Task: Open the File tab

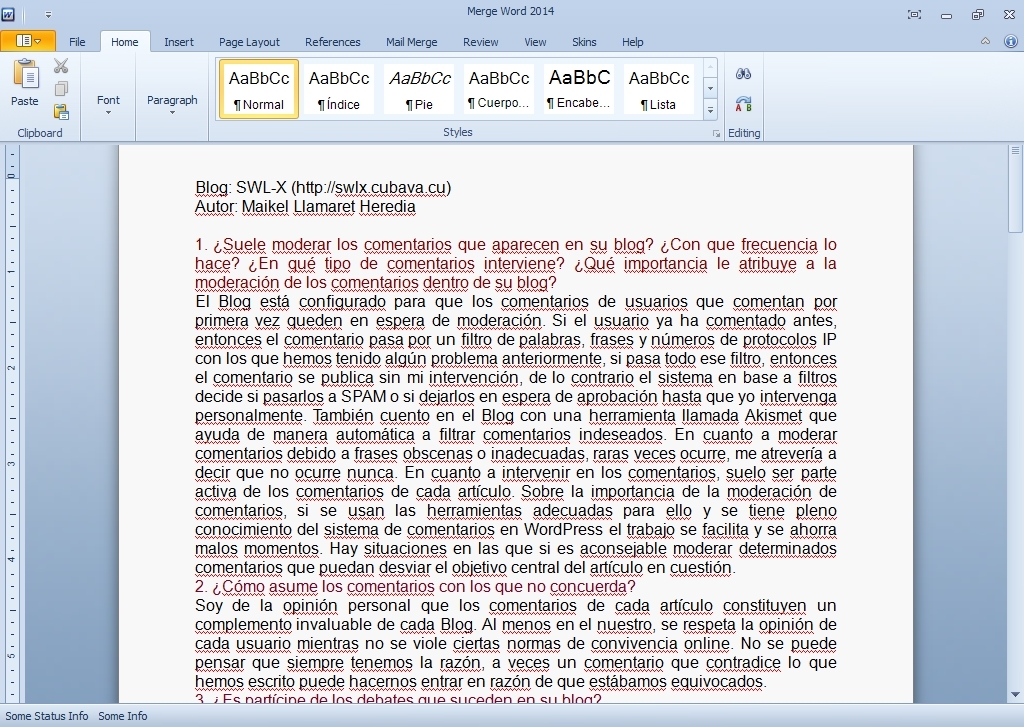Action: (x=77, y=42)
